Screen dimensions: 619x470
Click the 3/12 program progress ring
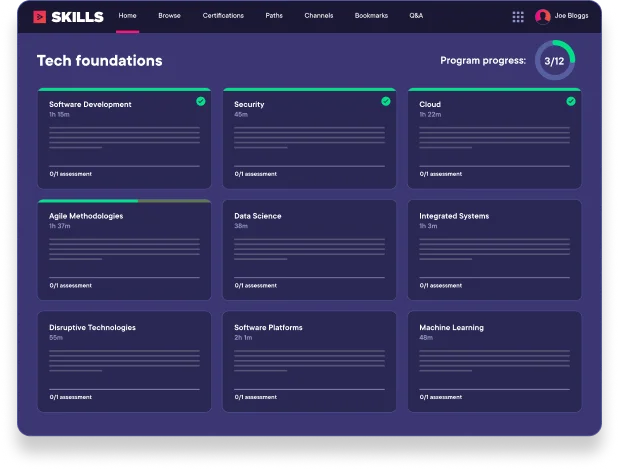pos(554,61)
